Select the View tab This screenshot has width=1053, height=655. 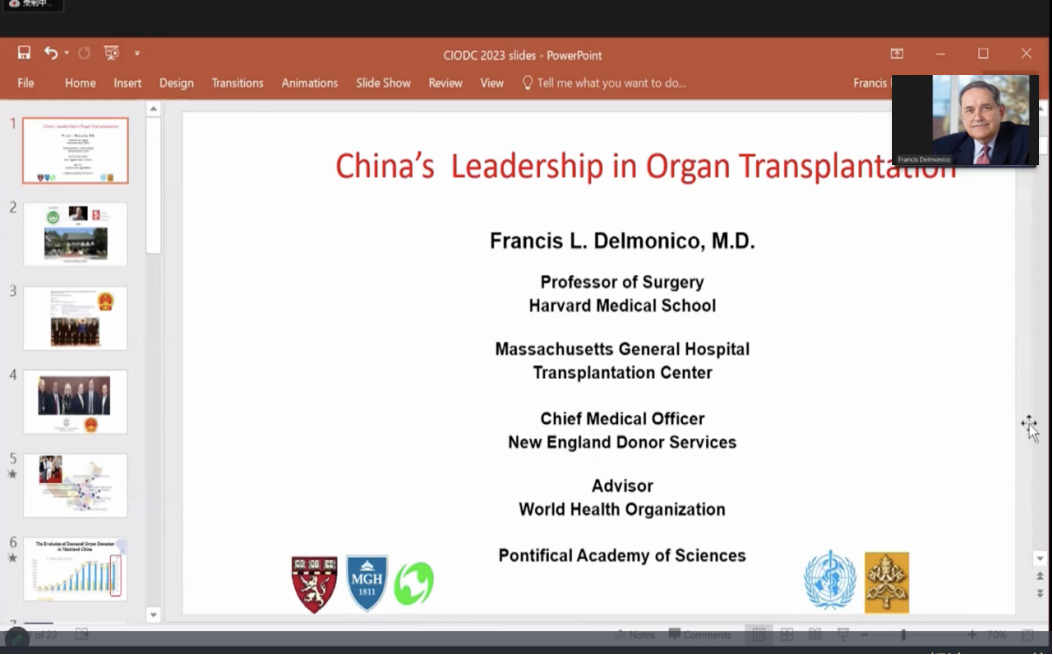pyautogui.click(x=492, y=83)
